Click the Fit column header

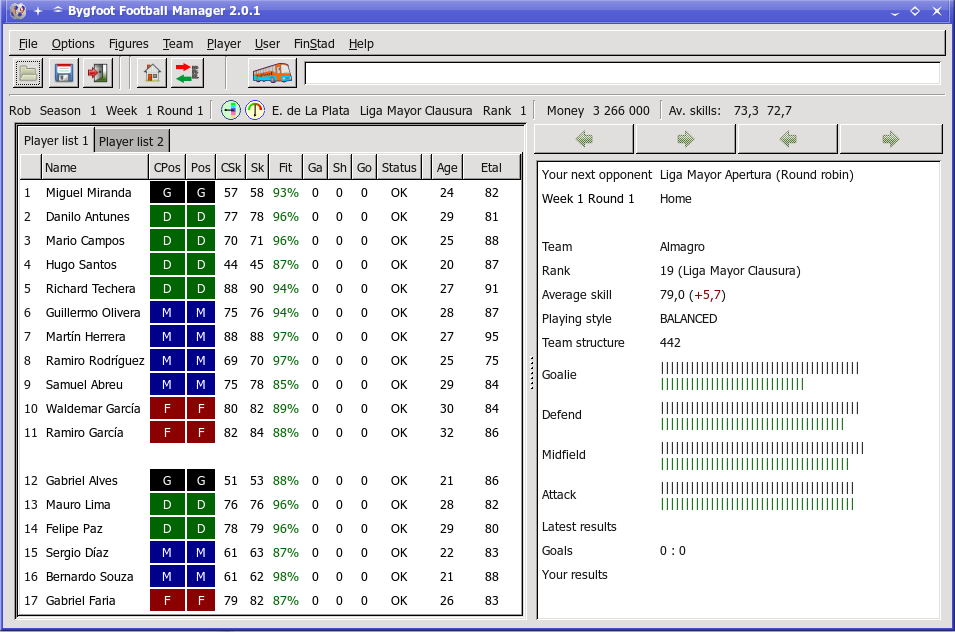click(286, 167)
